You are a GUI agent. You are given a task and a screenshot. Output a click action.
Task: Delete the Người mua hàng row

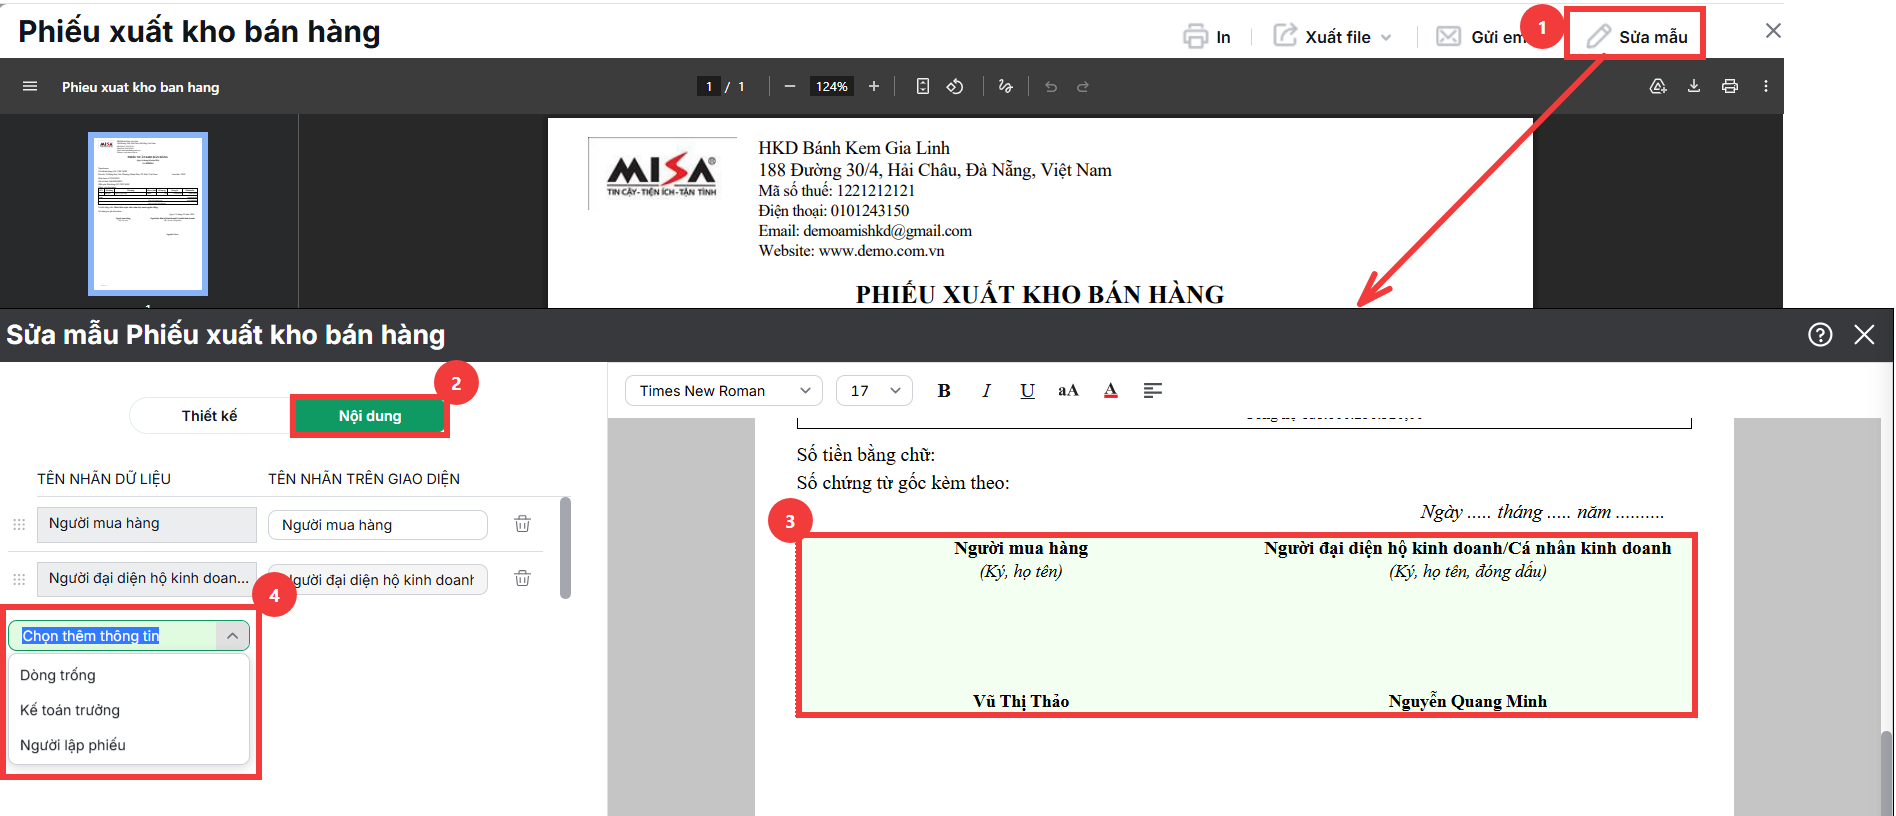[522, 524]
